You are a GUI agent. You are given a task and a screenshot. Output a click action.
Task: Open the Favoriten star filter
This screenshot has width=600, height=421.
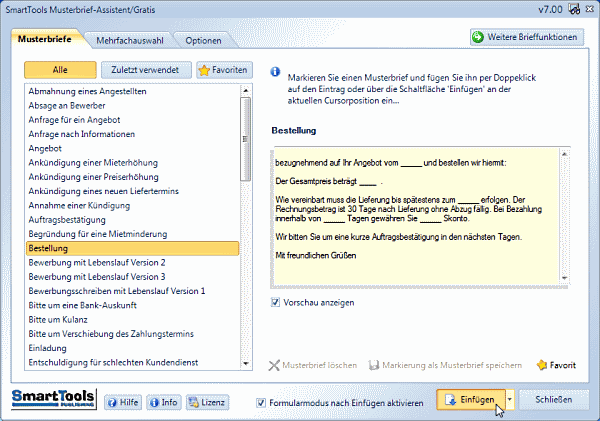pyautogui.click(x=224, y=70)
